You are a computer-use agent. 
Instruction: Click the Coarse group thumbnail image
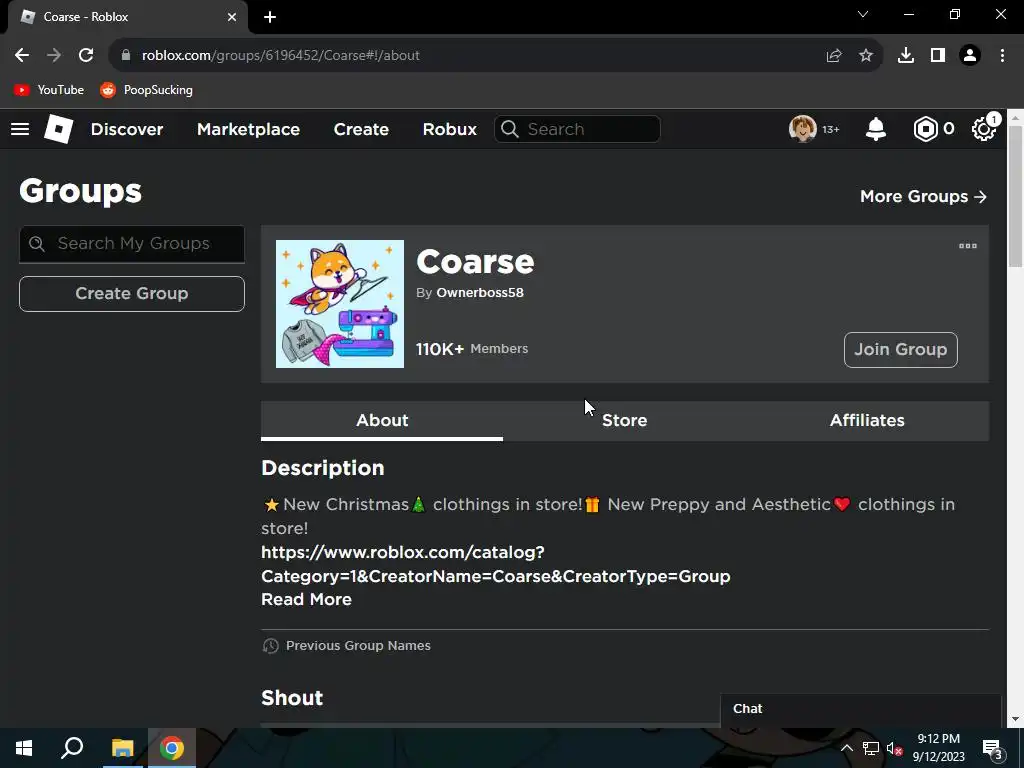click(x=340, y=304)
